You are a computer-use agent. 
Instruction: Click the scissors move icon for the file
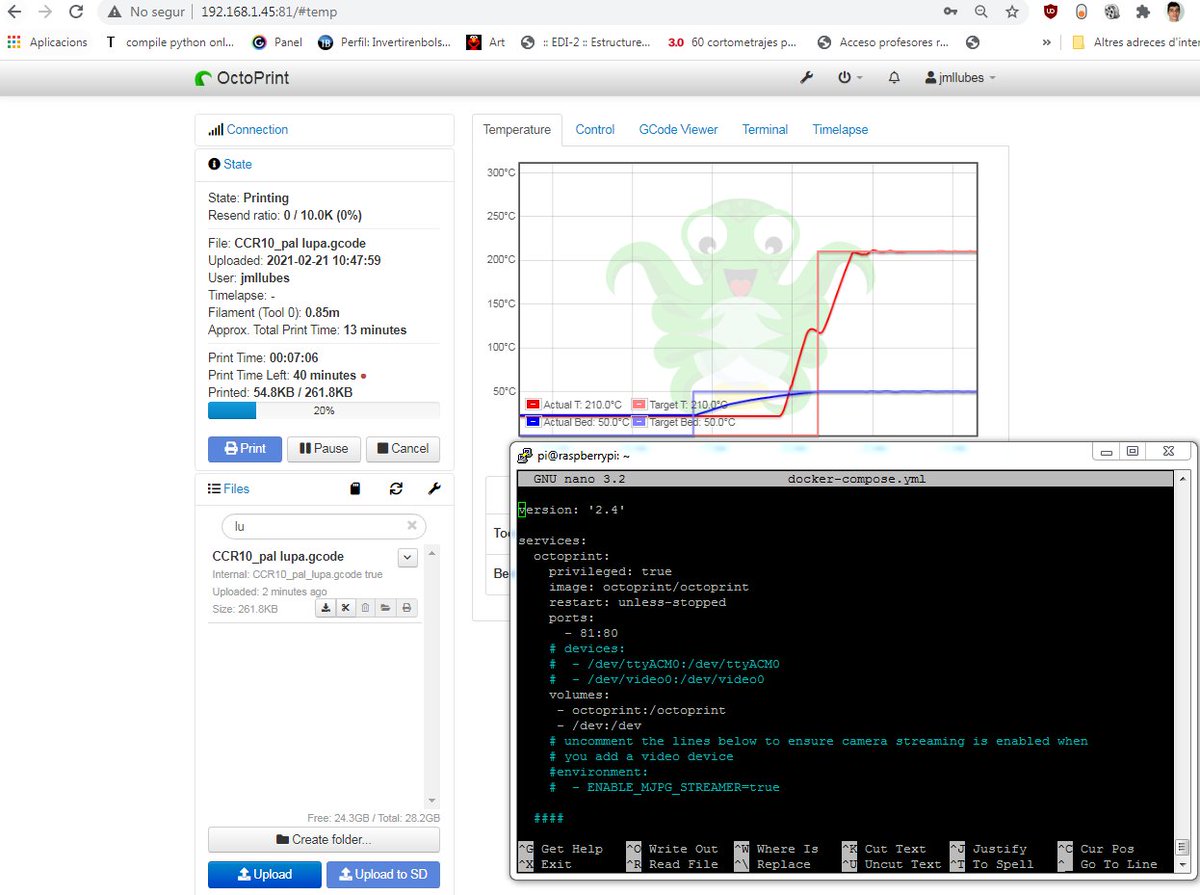click(x=346, y=608)
